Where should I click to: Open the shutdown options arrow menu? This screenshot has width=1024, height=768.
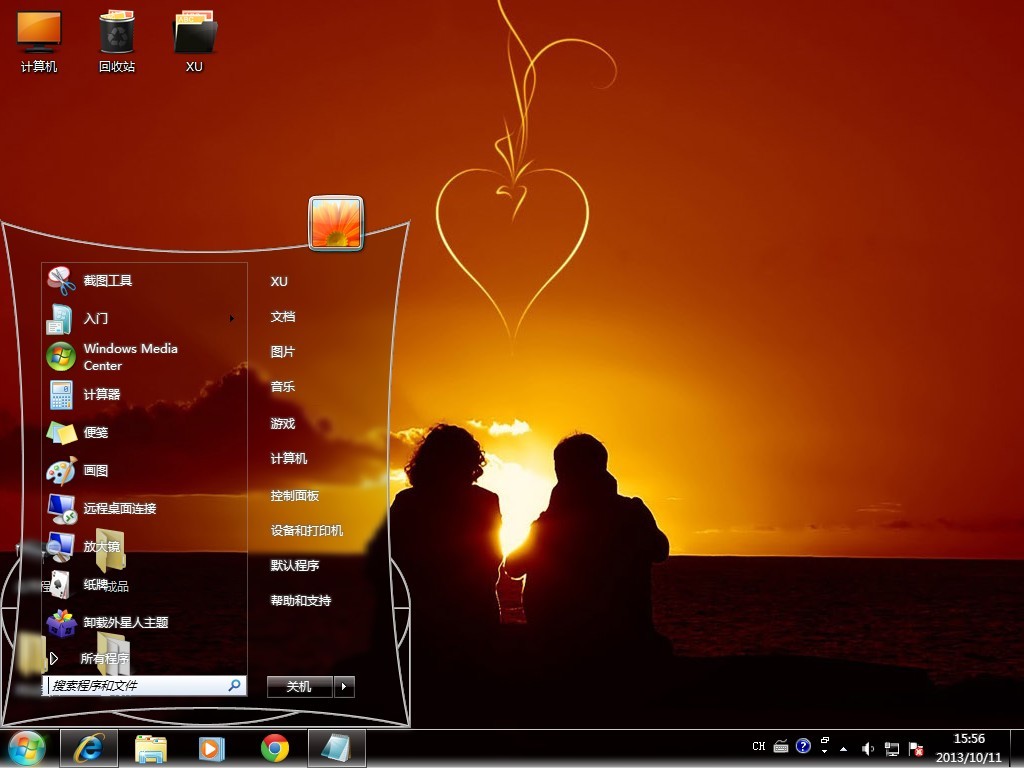(x=344, y=687)
